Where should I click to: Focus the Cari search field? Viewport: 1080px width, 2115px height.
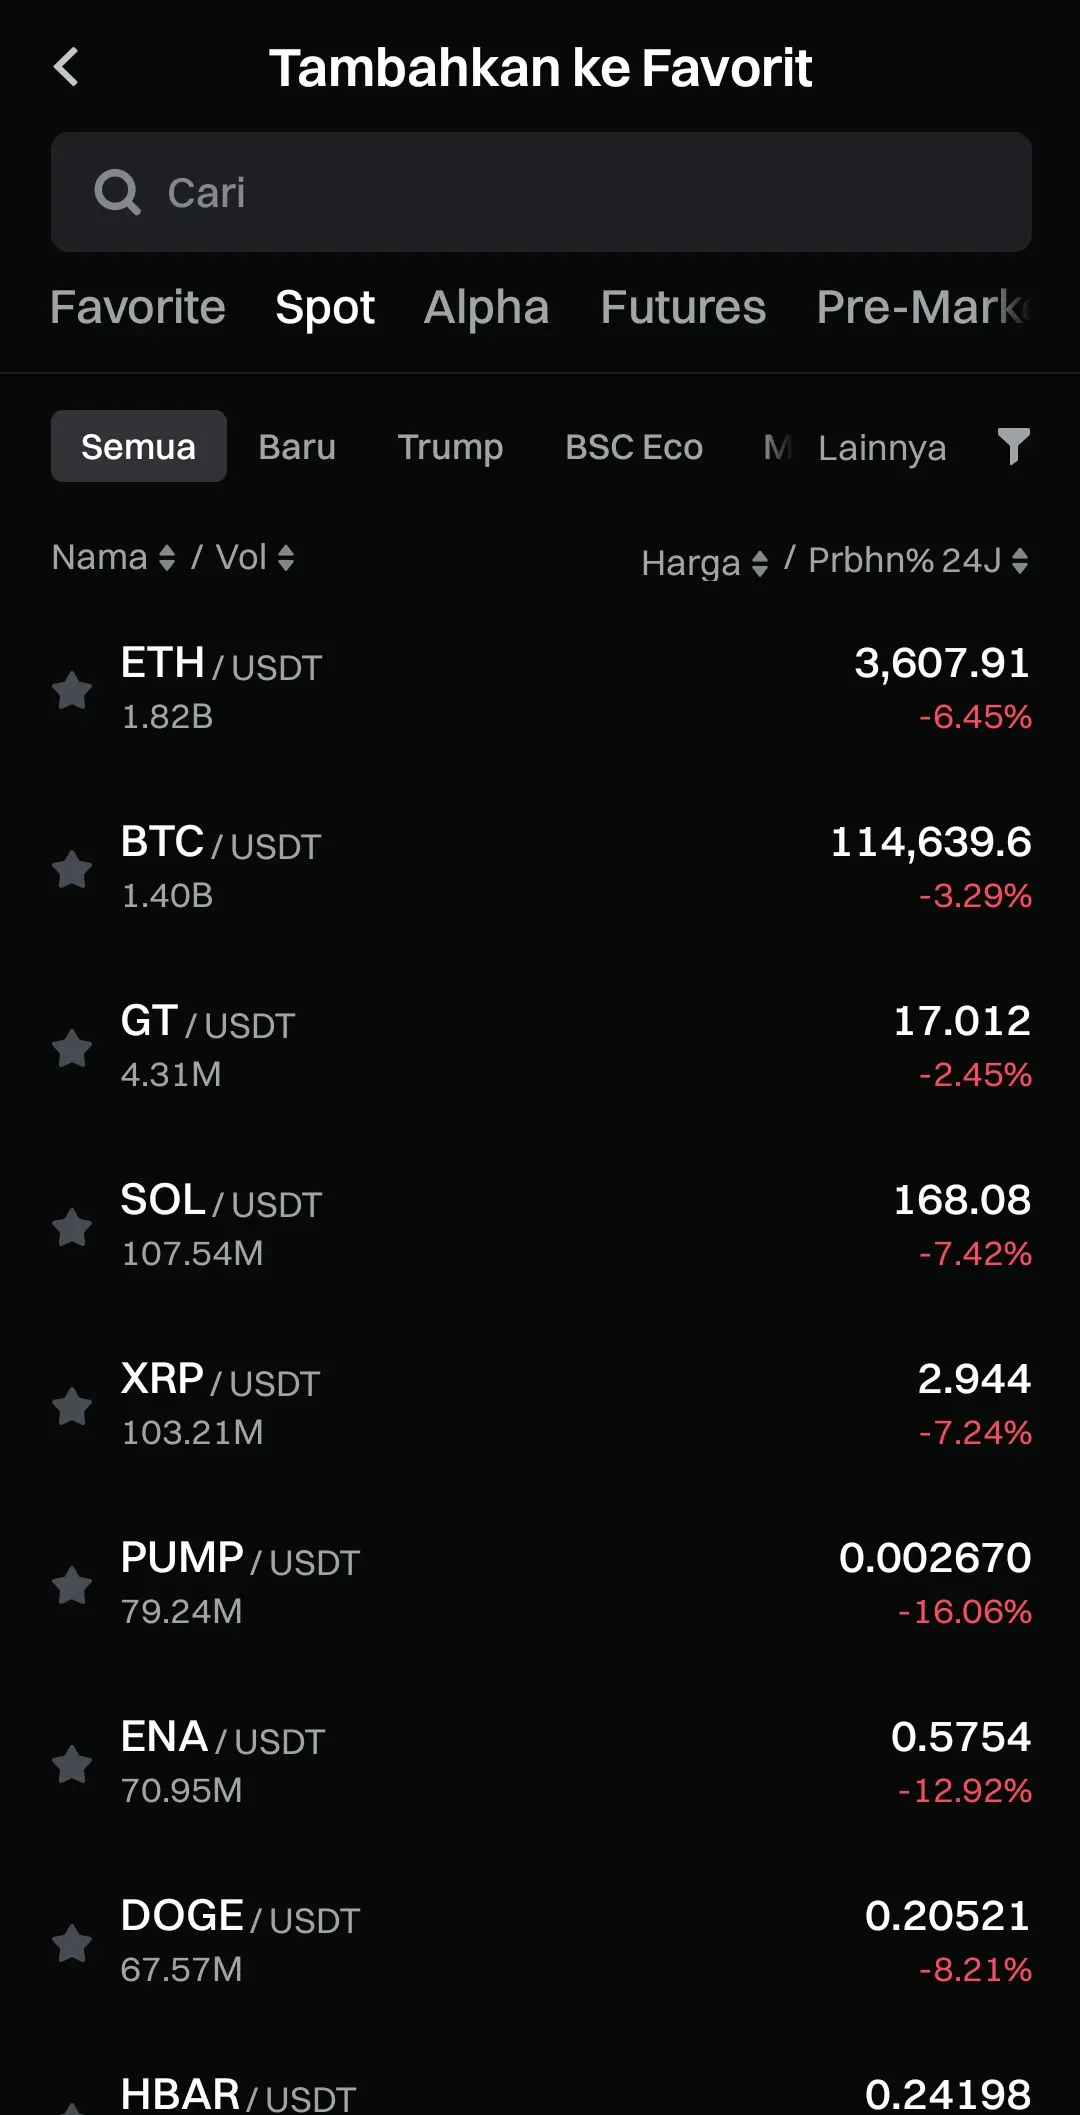click(x=541, y=192)
